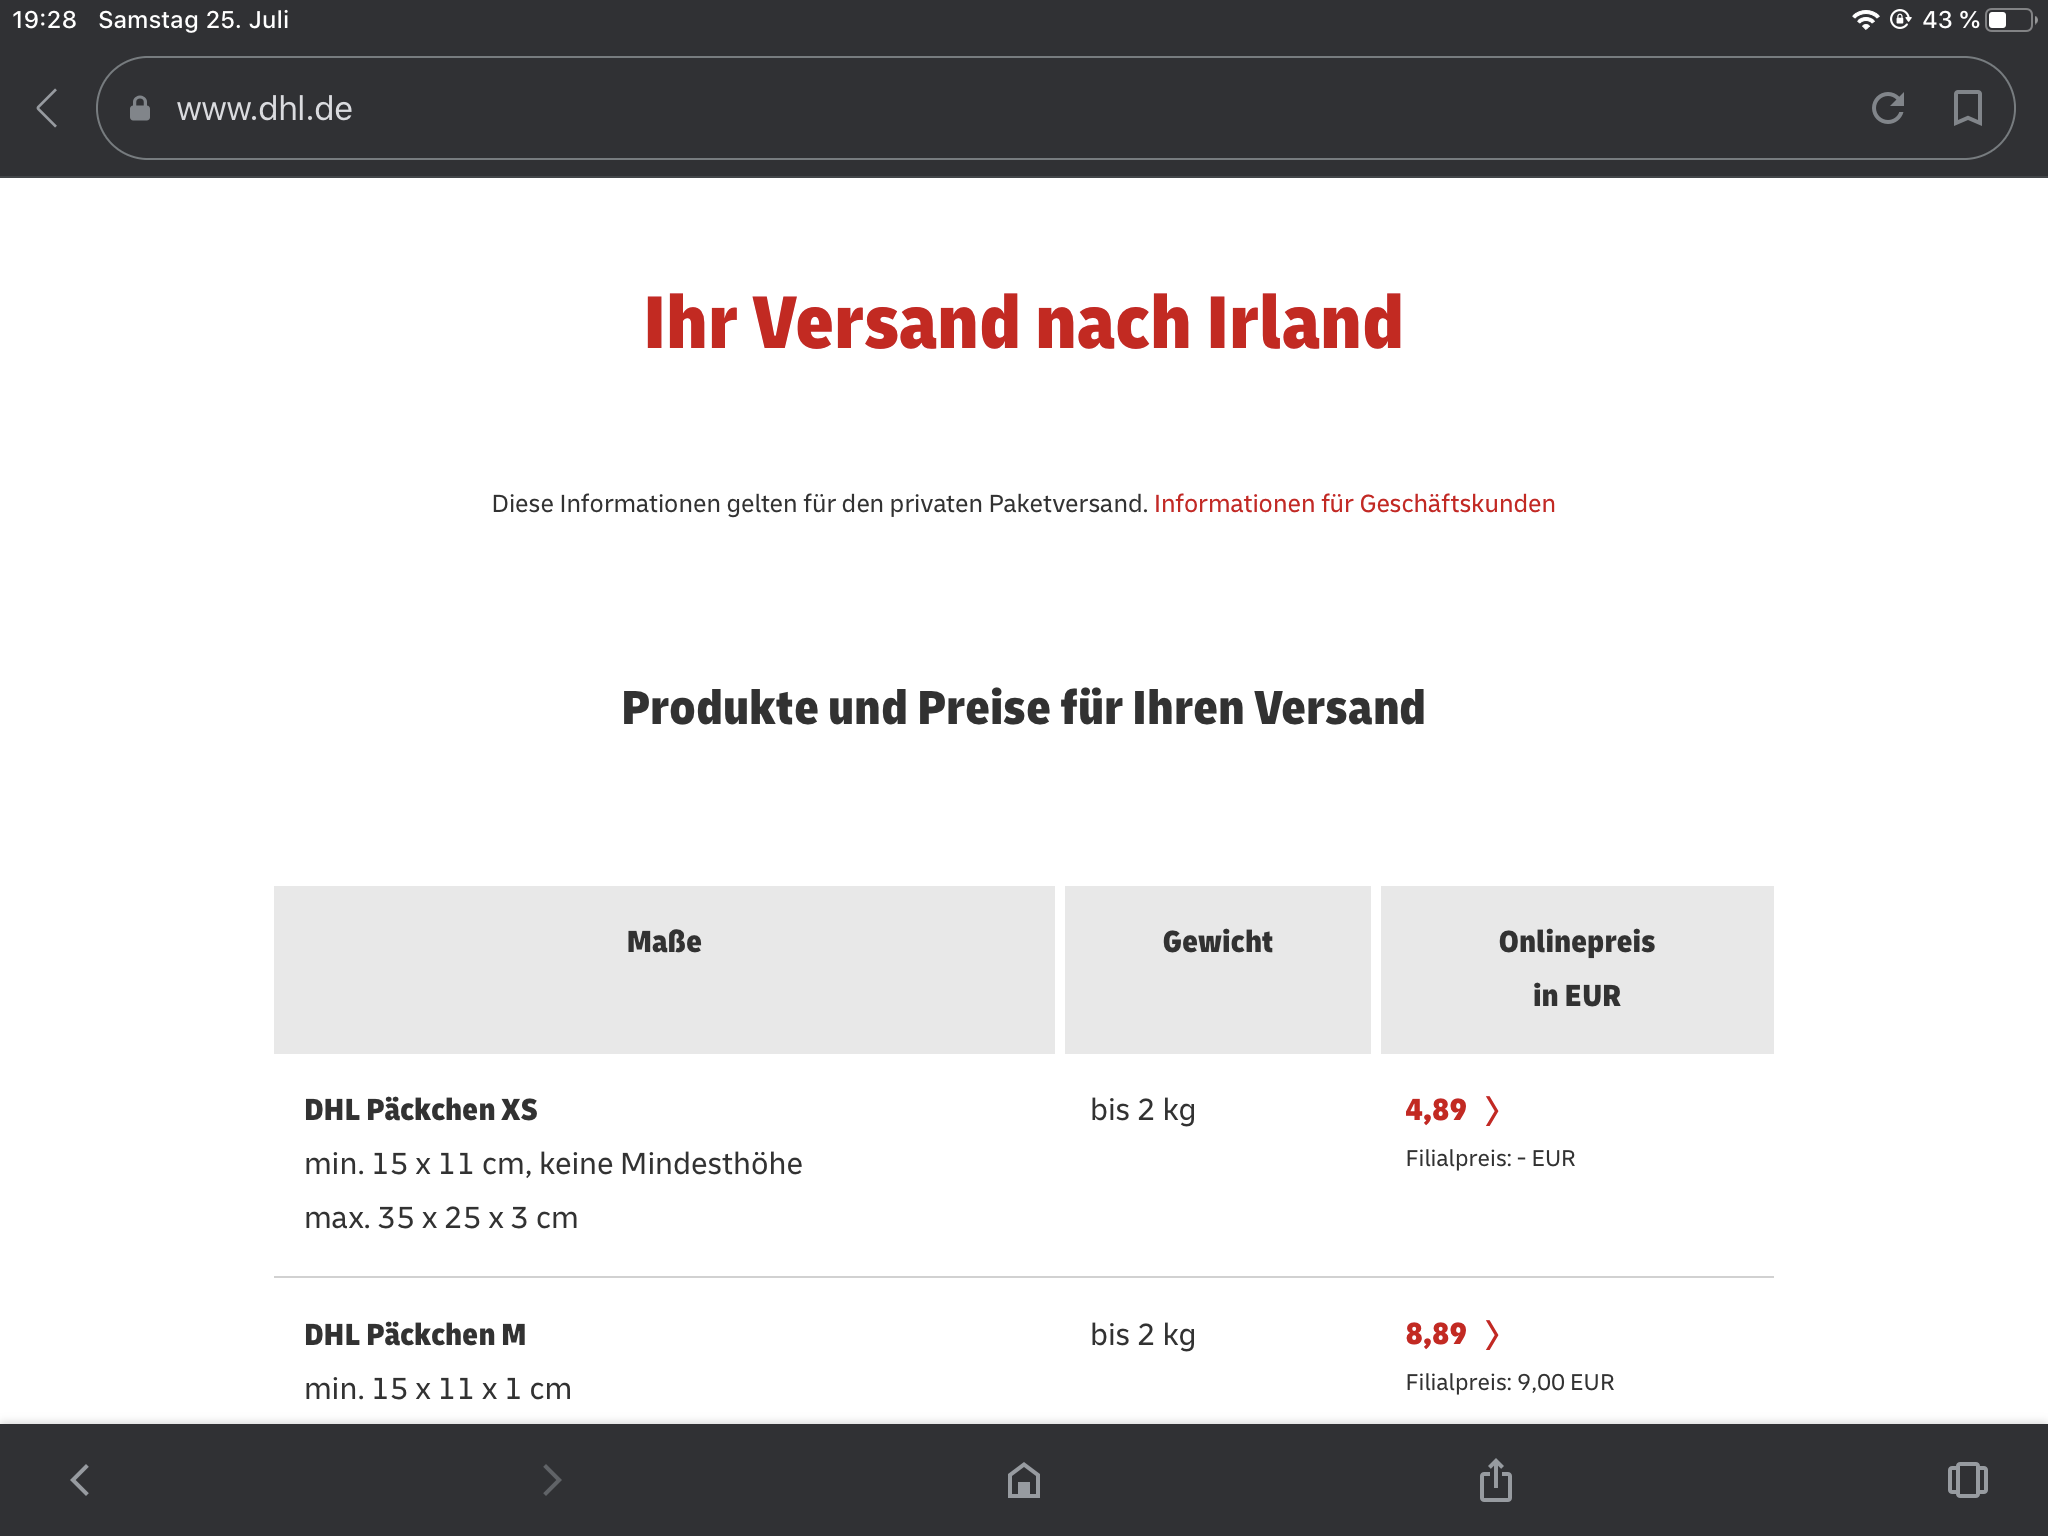Click 'Produkte und Preise für Ihren Versand' heading
The height and width of the screenshot is (1536, 2048).
coord(1024,708)
